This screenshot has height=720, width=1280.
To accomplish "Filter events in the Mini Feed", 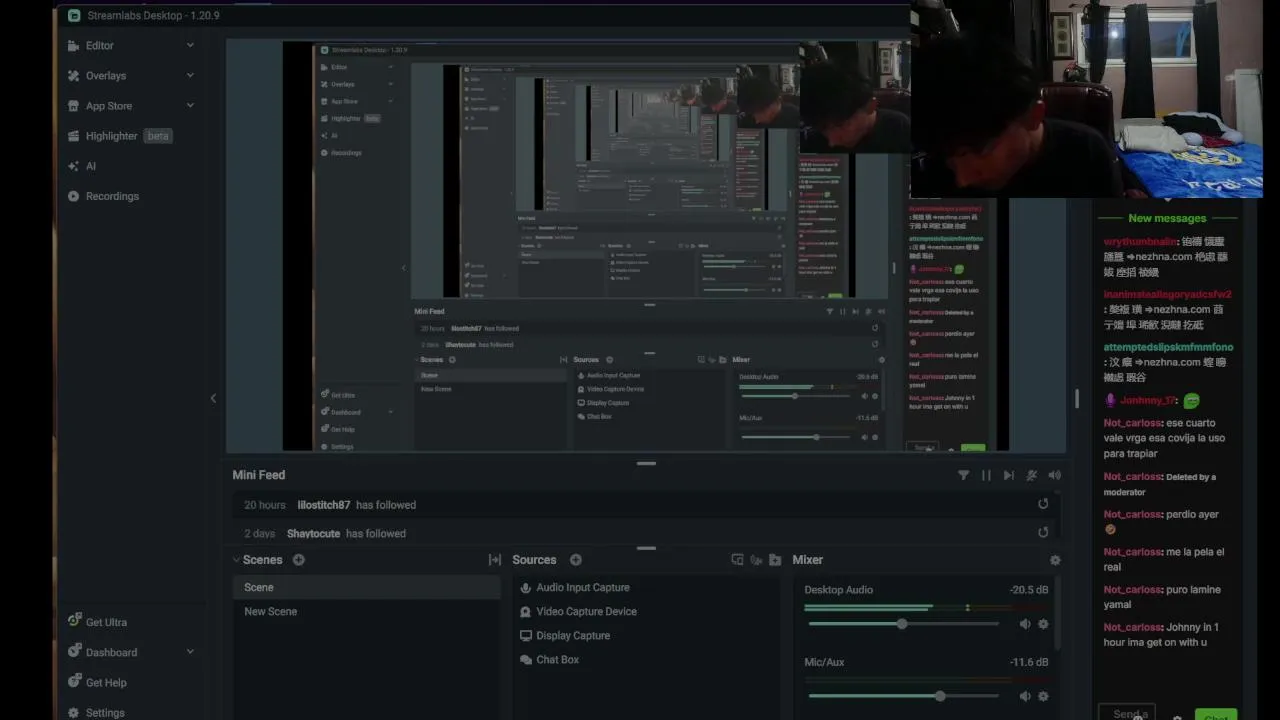I will [963, 476].
